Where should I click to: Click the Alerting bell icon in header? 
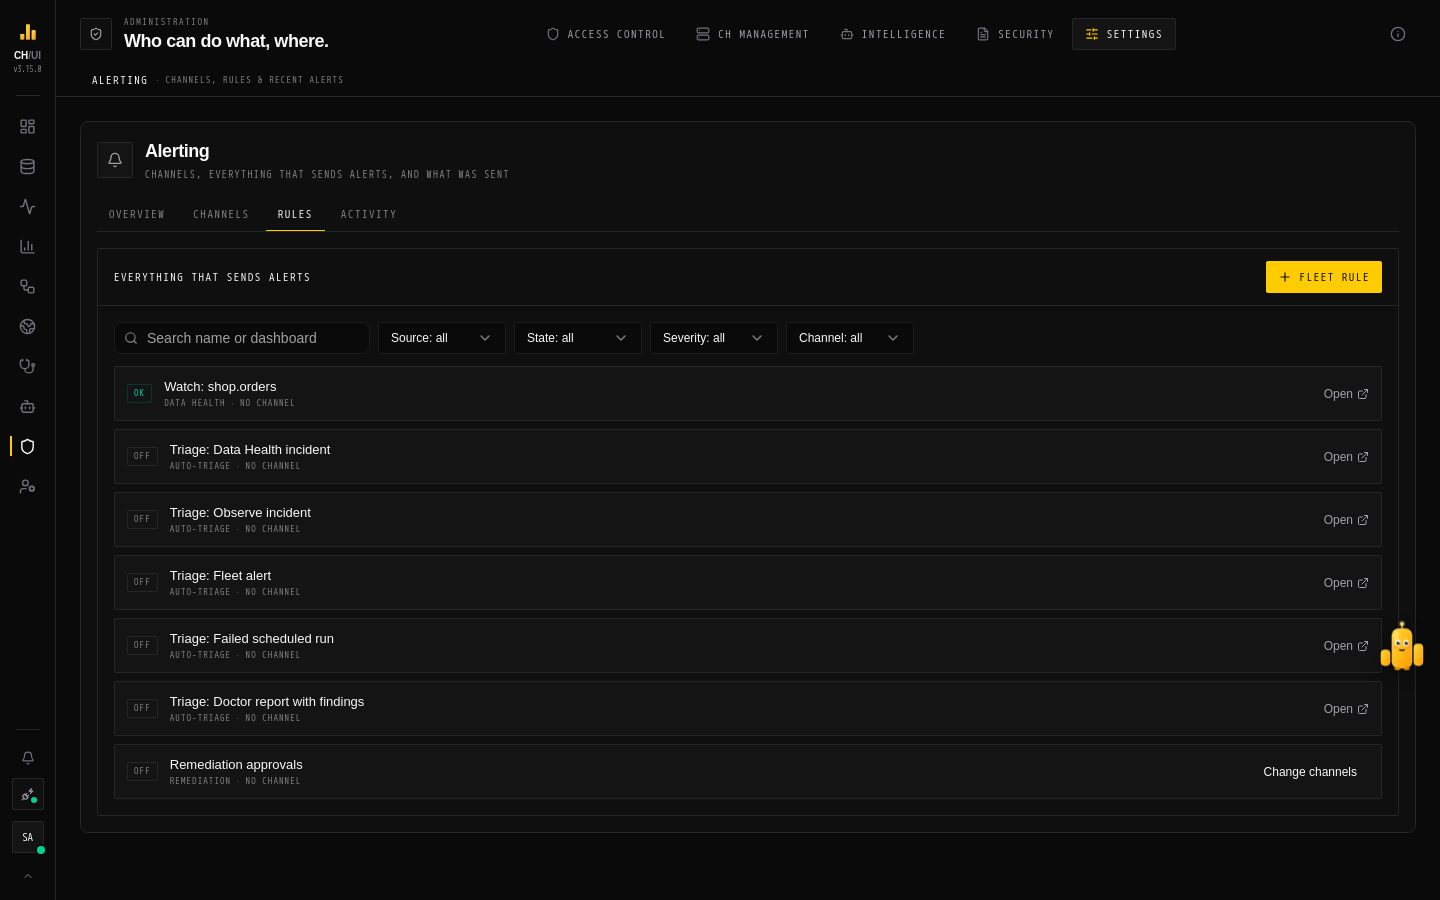coord(115,160)
